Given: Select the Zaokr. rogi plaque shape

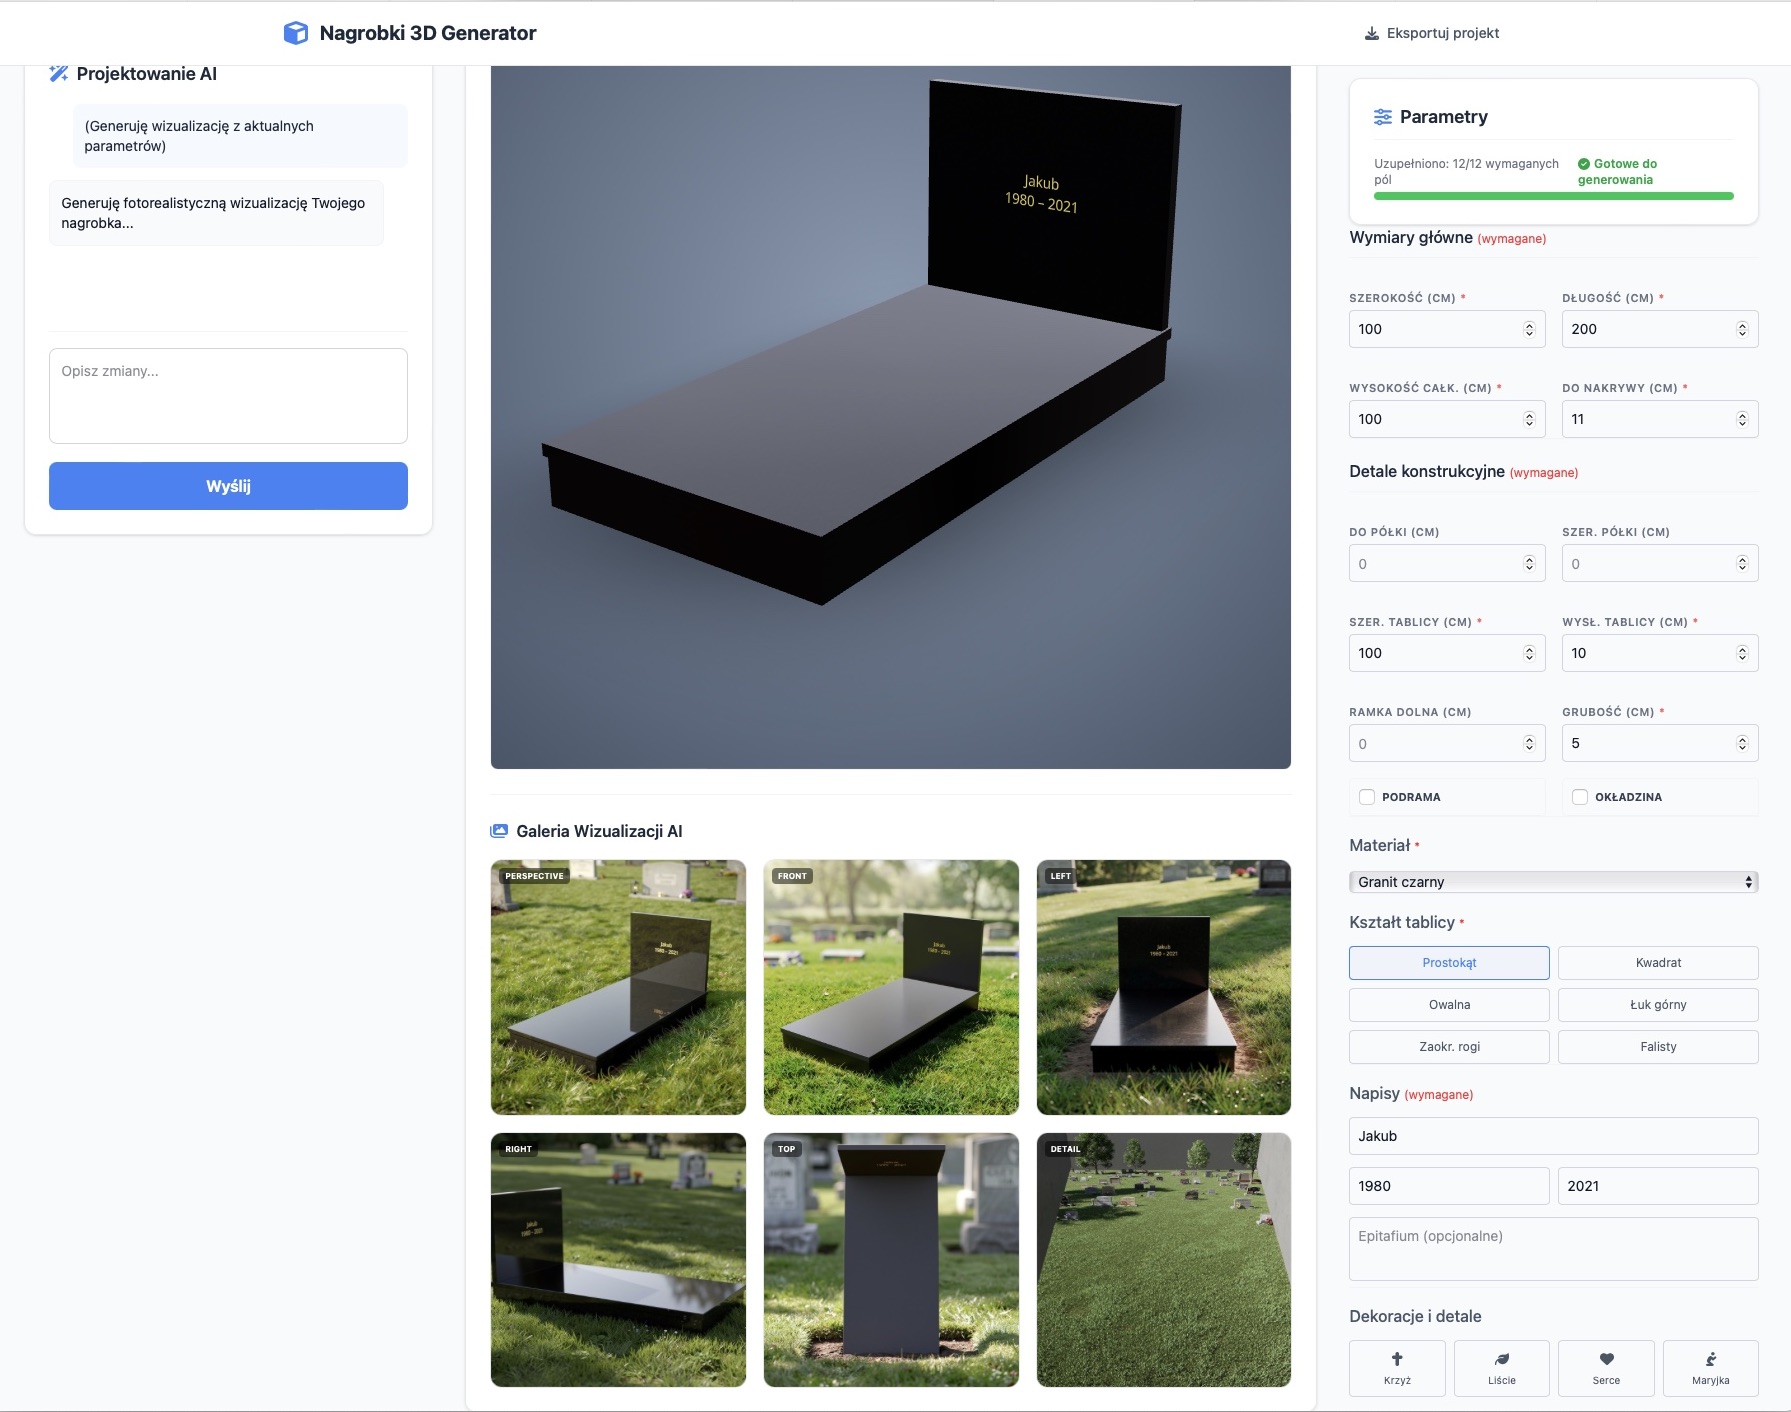Looking at the screenshot, I should tap(1449, 1047).
